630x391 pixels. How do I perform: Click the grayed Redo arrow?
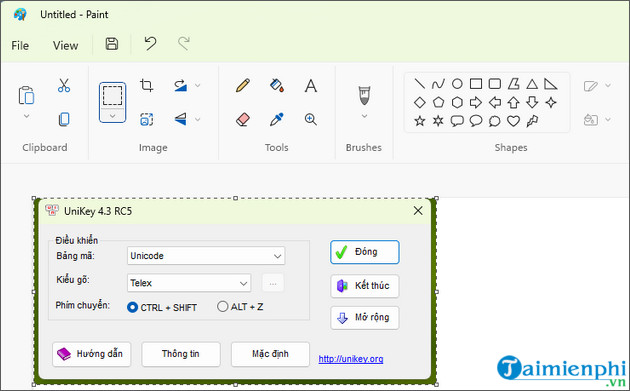(x=184, y=43)
